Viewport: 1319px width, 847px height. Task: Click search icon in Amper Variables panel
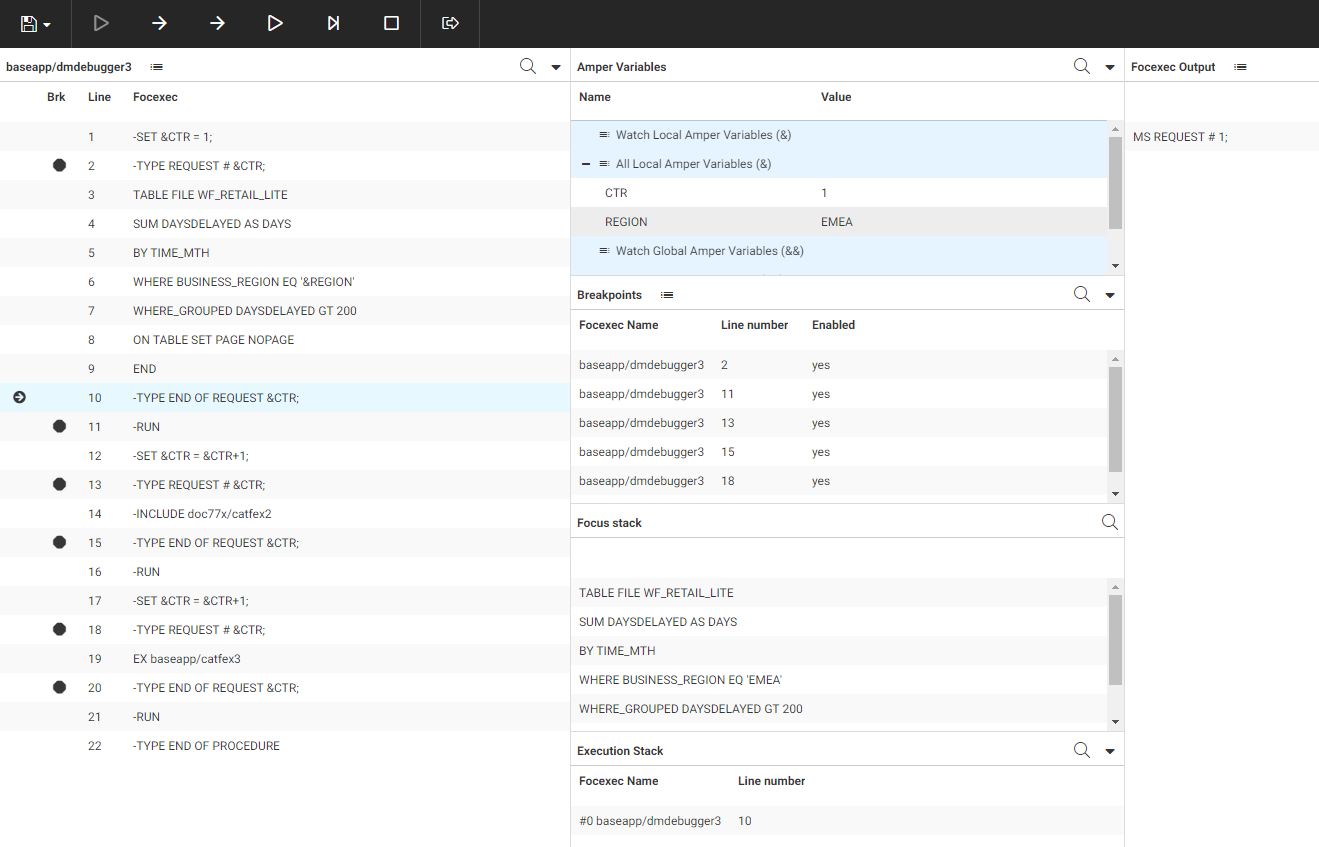point(1082,66)
